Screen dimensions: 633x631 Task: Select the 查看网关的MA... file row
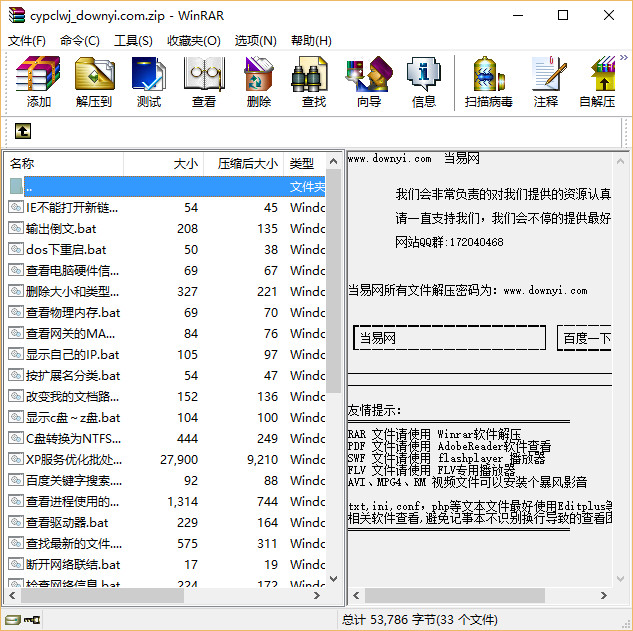pos(166,333)
